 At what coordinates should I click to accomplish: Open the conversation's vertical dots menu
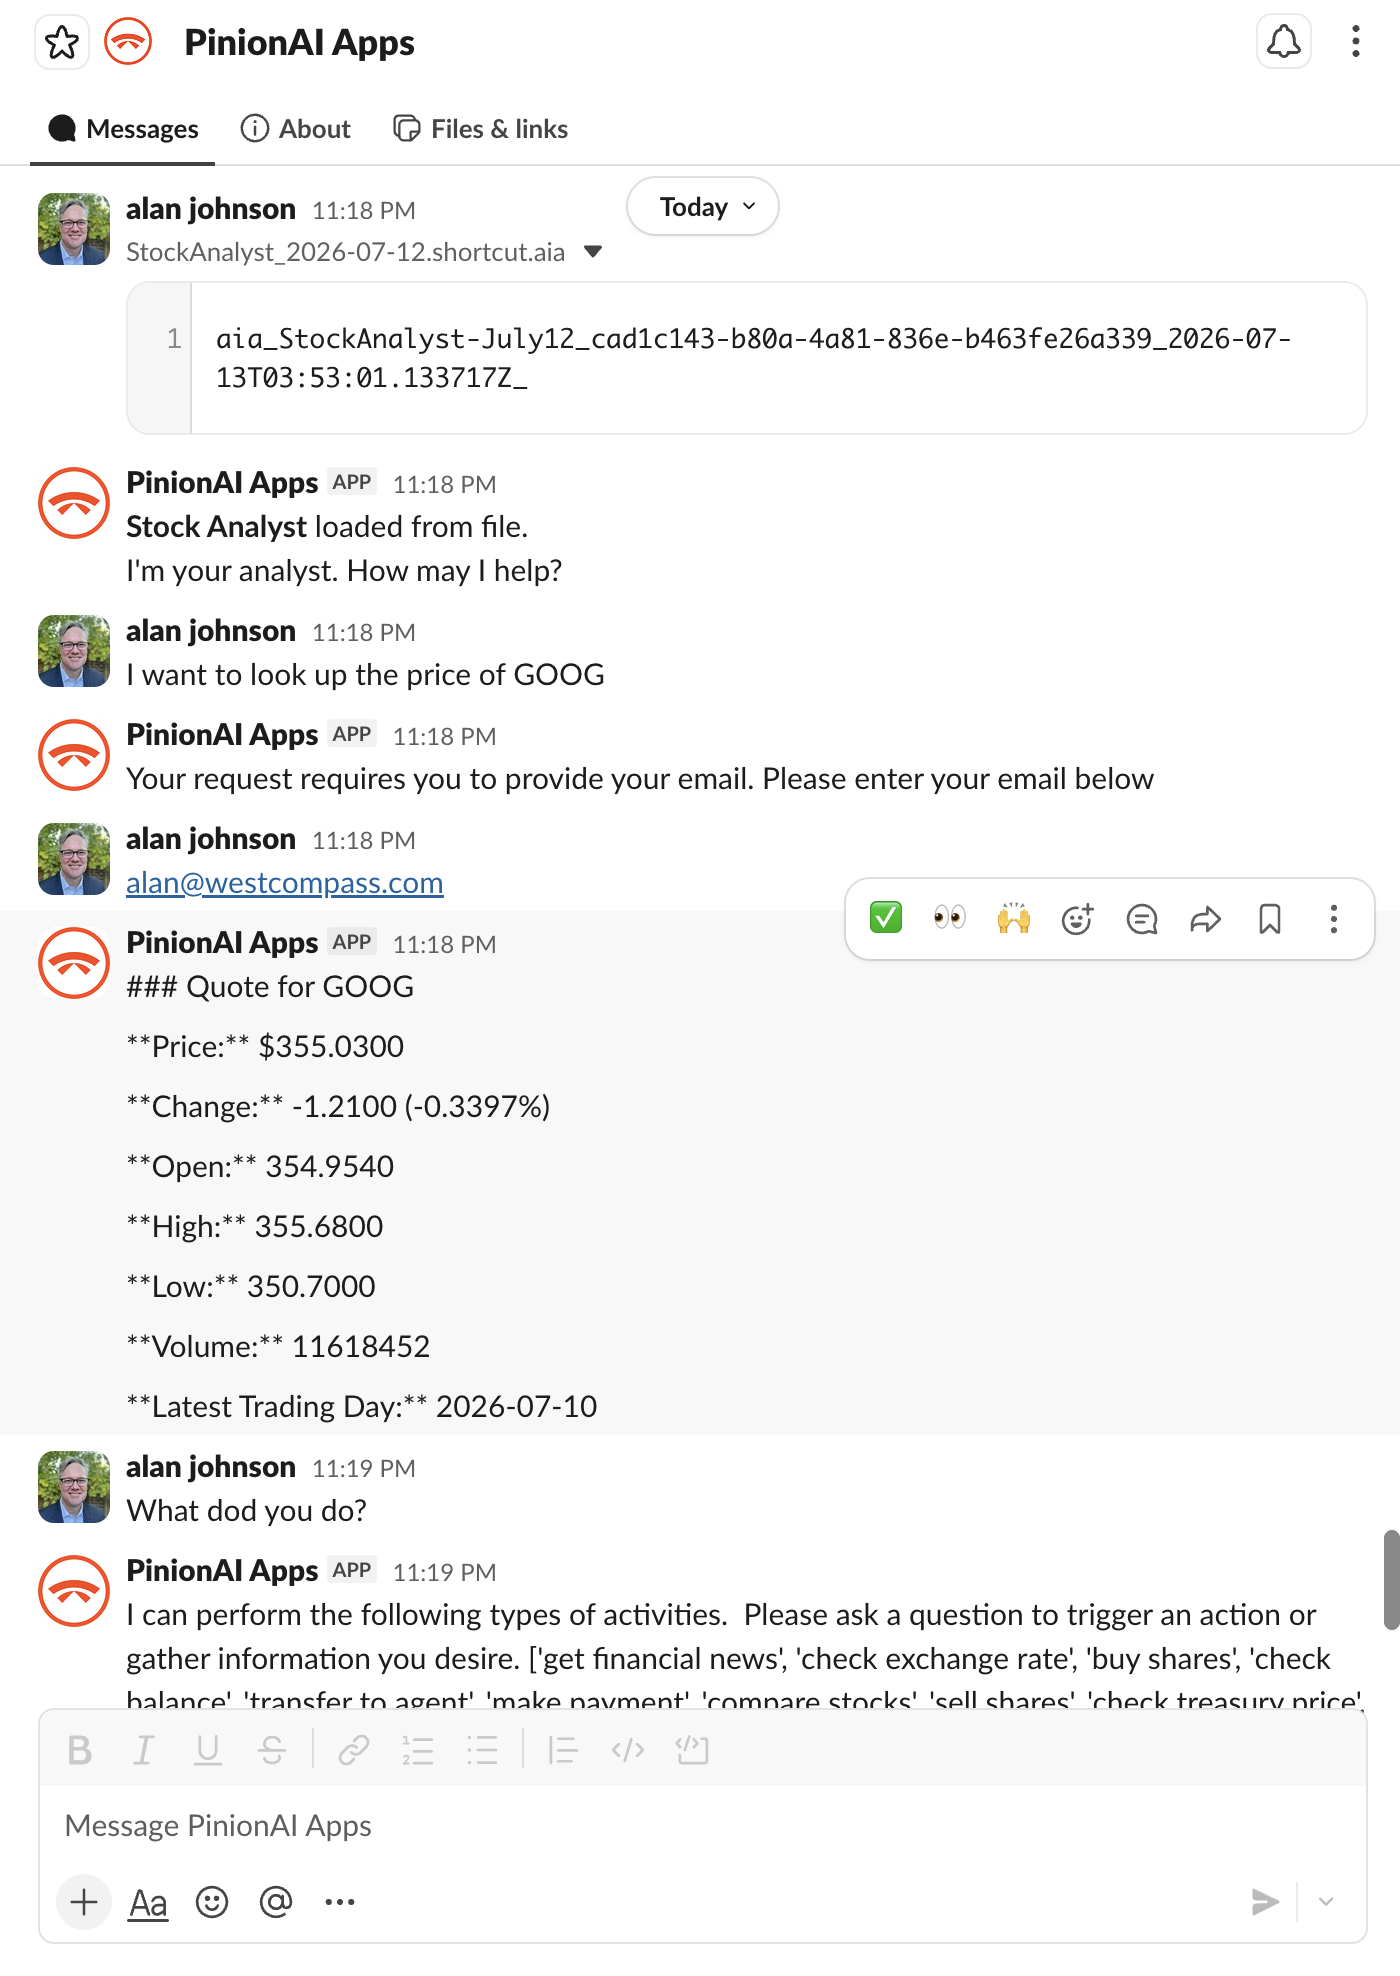point(1356,42)
